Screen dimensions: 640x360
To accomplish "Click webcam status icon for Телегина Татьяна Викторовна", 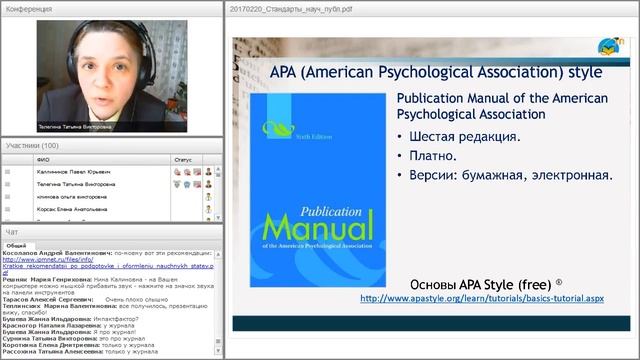I will pyautogui.click(x=187, y=184).
